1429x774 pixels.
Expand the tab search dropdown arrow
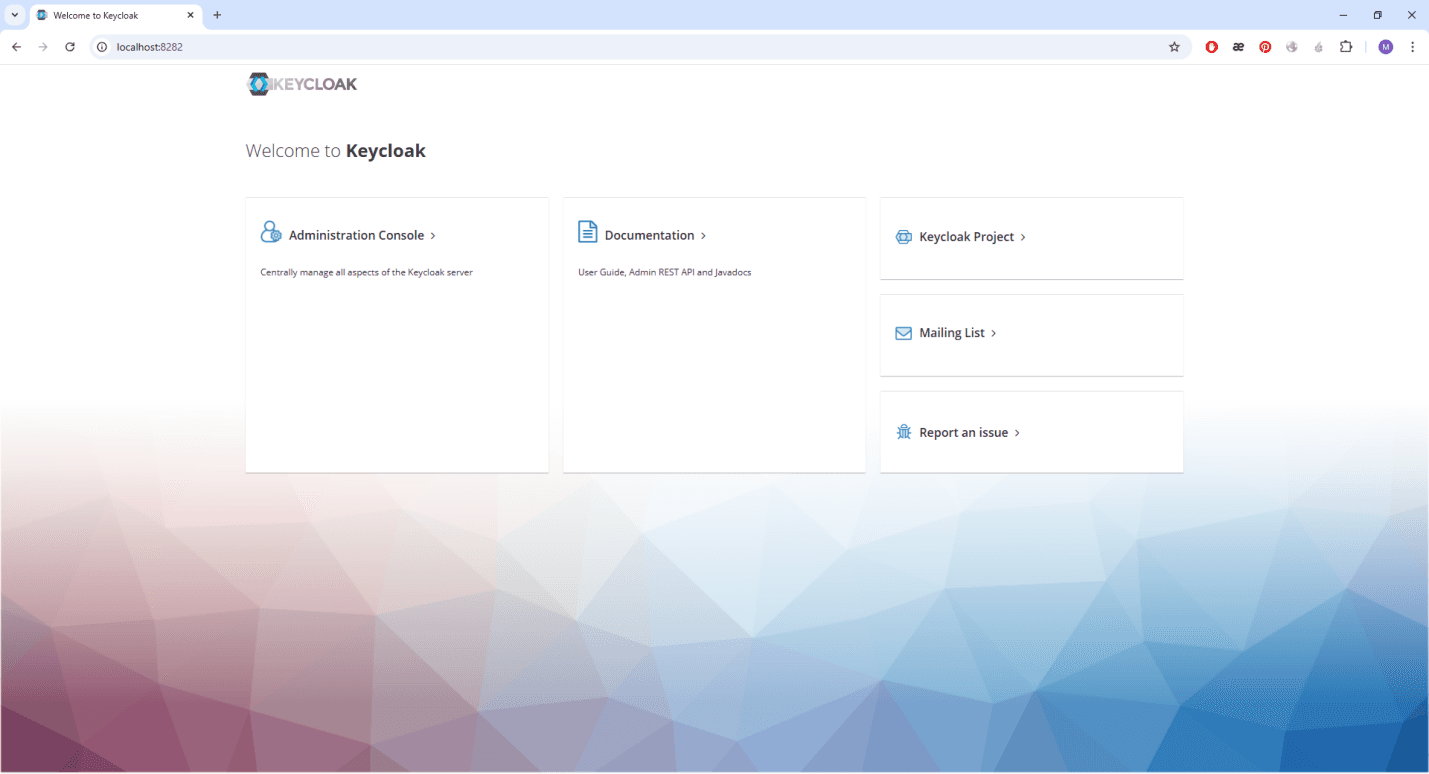pos(15,15)
